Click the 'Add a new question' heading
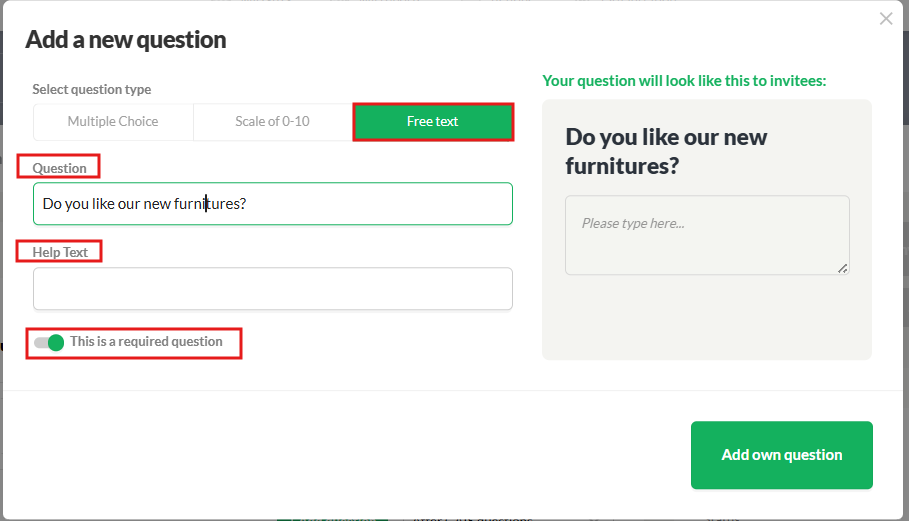 click(x=126, y=40)
